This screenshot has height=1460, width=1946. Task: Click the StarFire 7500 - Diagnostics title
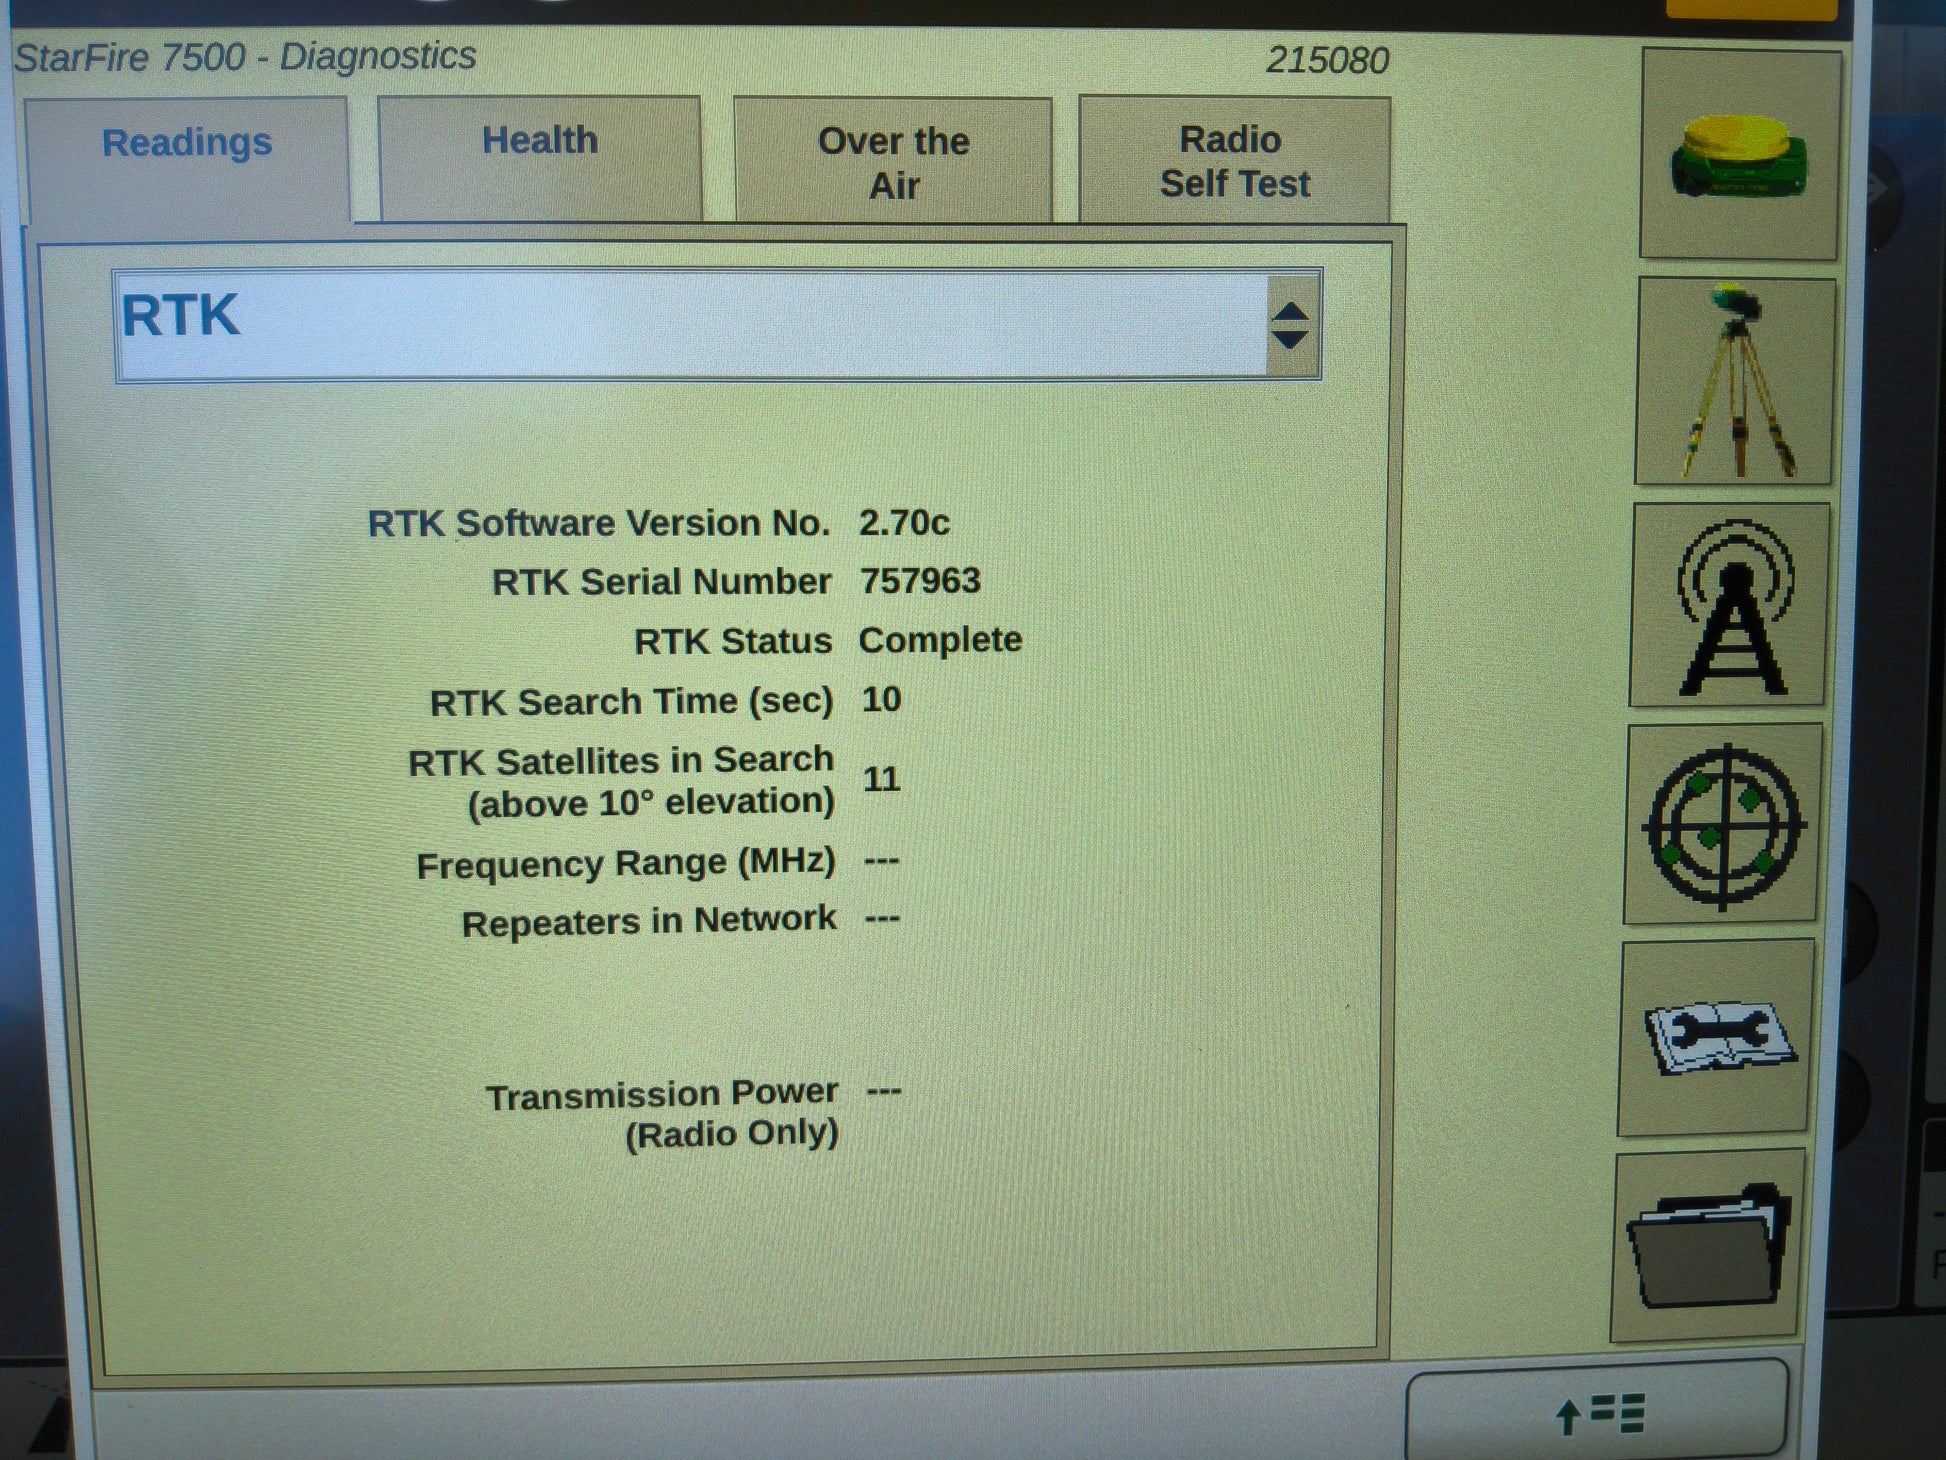pyautogui.click(x=246, y=57)
